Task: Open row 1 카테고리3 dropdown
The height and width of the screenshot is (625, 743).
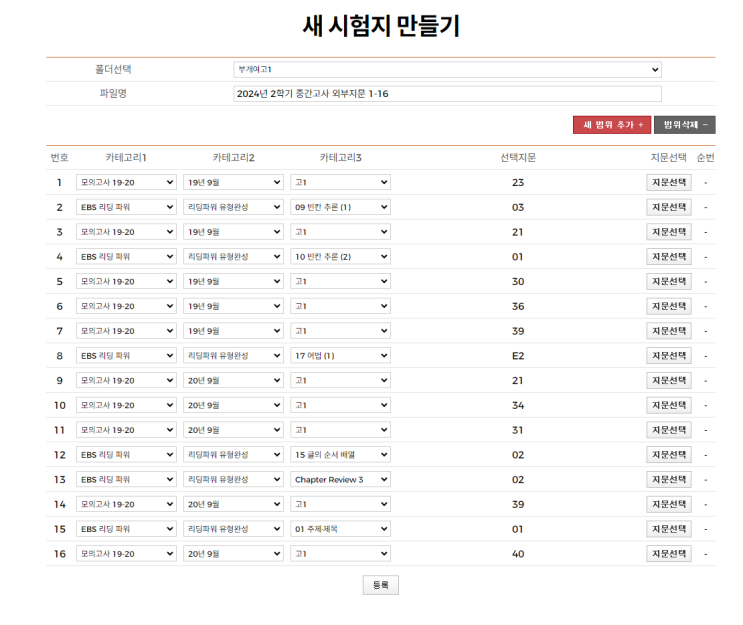Action: [x=340, y=182]
